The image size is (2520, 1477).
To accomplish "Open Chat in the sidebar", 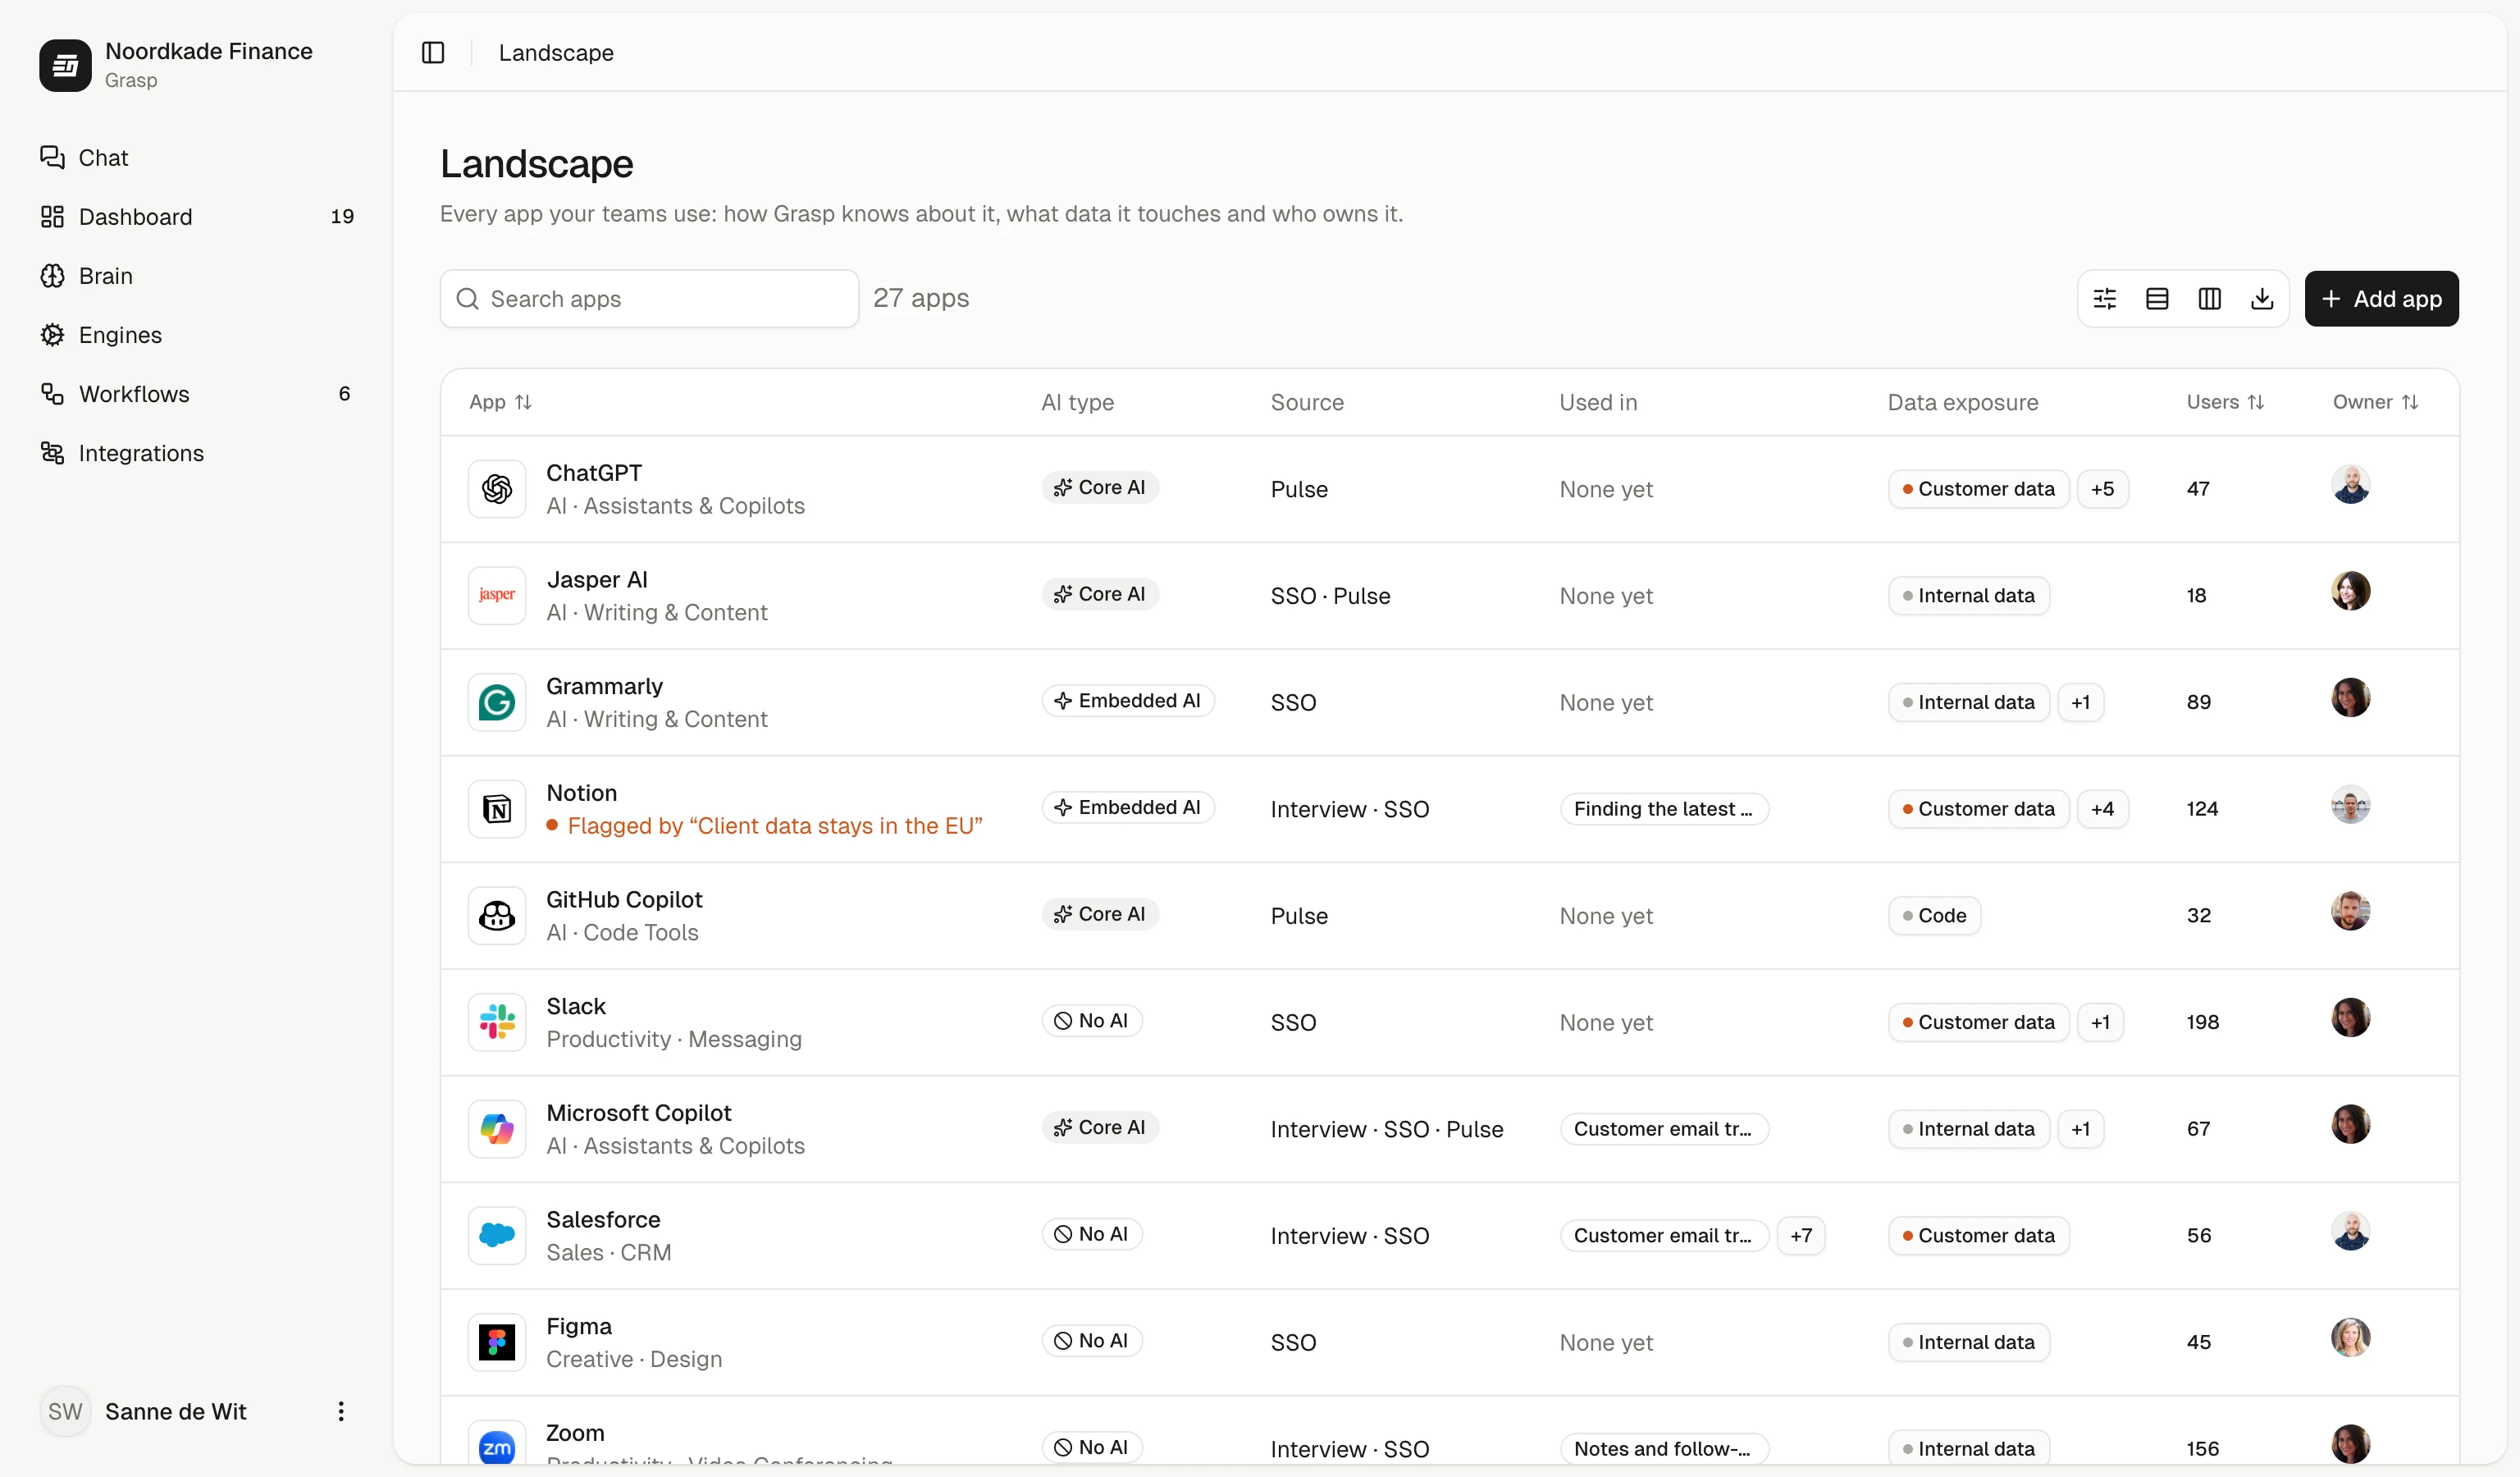I will (x=197, y=158).
